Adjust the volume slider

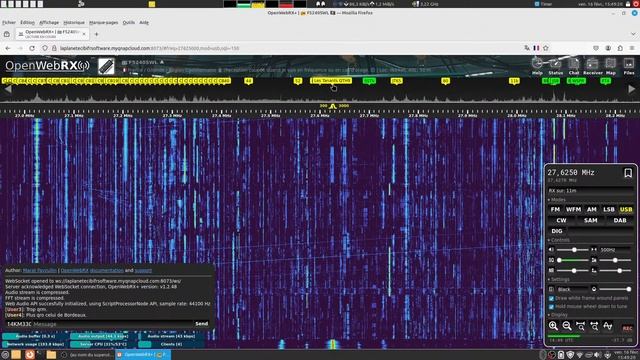573,250
